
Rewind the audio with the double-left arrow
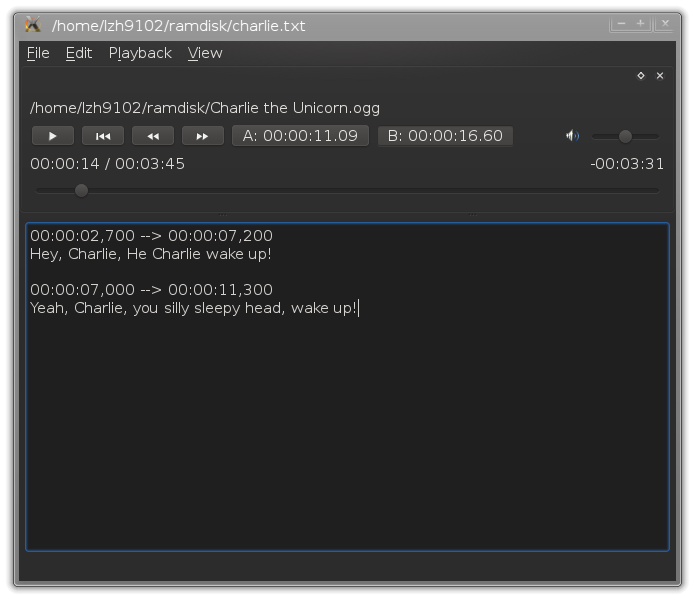coord(153,136)
